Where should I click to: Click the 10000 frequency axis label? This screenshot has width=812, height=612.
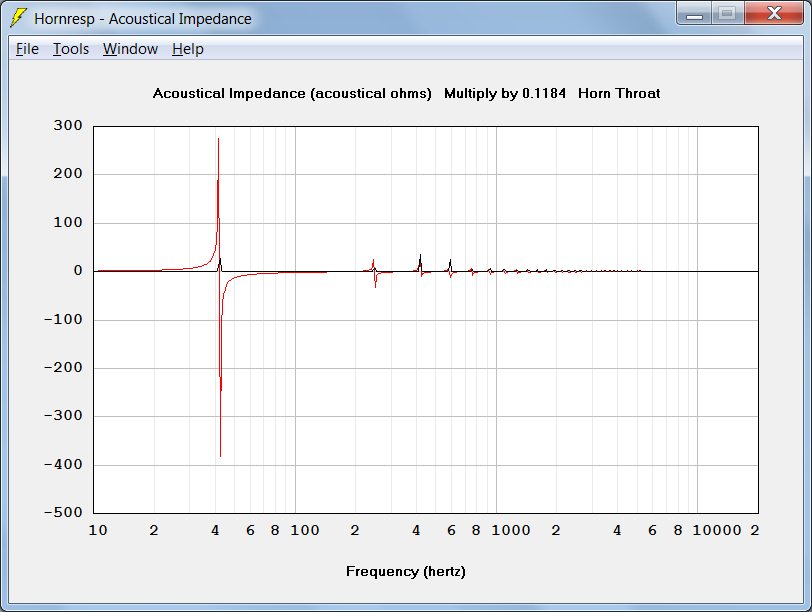tap(717, 530)
